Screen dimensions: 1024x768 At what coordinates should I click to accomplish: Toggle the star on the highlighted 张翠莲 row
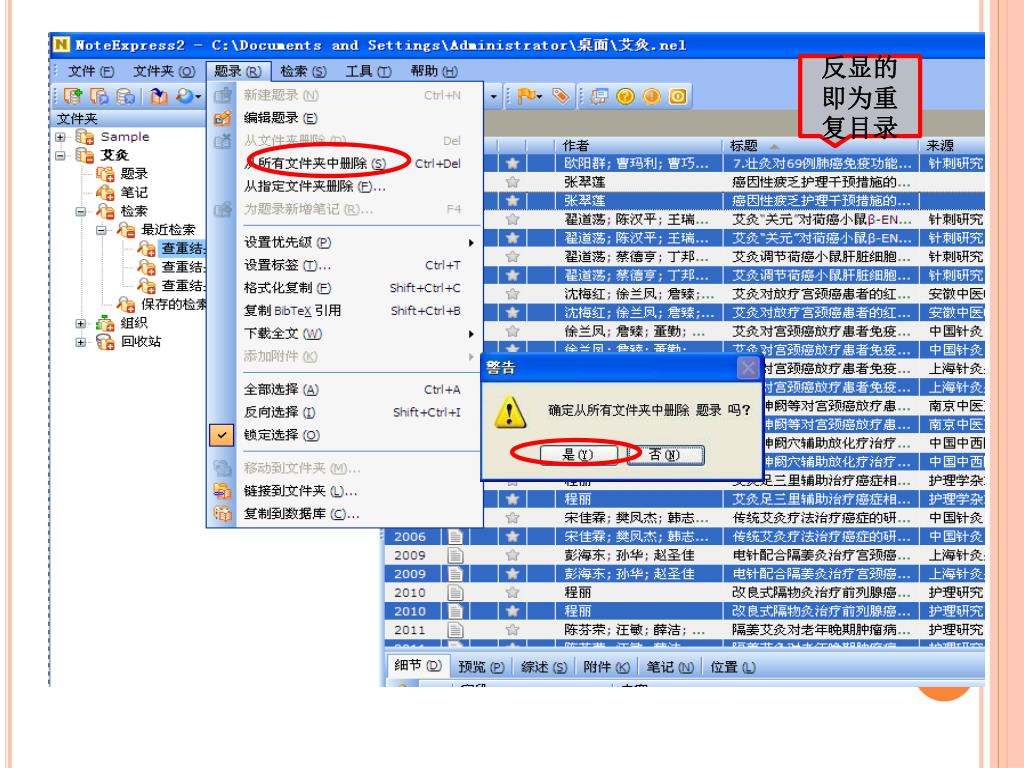pyautogui.click(x=513, y=200)
